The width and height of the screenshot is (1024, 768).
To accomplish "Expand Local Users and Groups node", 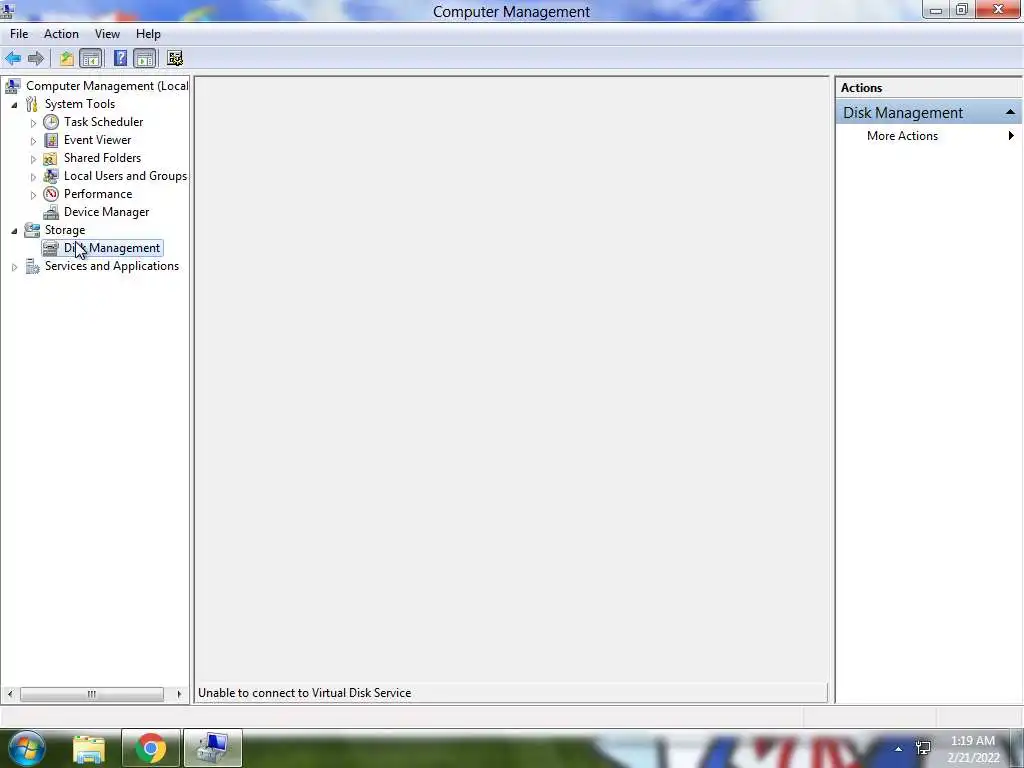I will 33,176.
